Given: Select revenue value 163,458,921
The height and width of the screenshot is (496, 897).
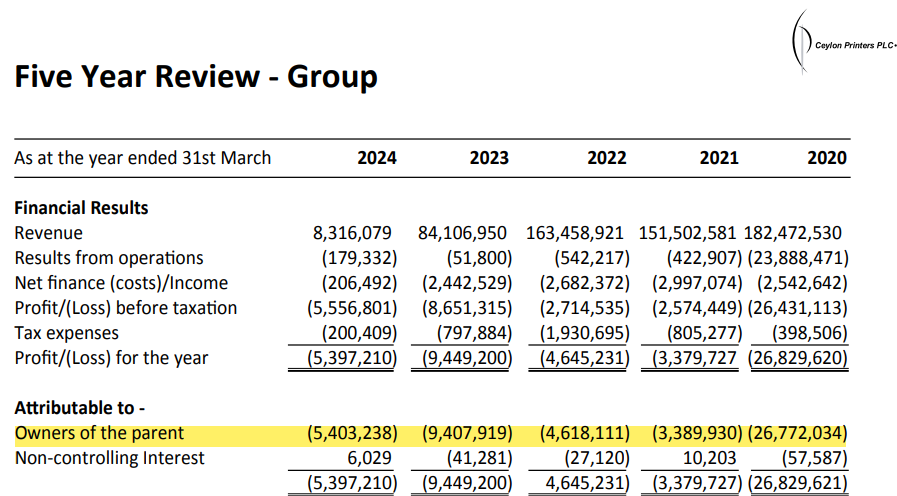Looking at the screenshot, I should [x=575, y=233].
